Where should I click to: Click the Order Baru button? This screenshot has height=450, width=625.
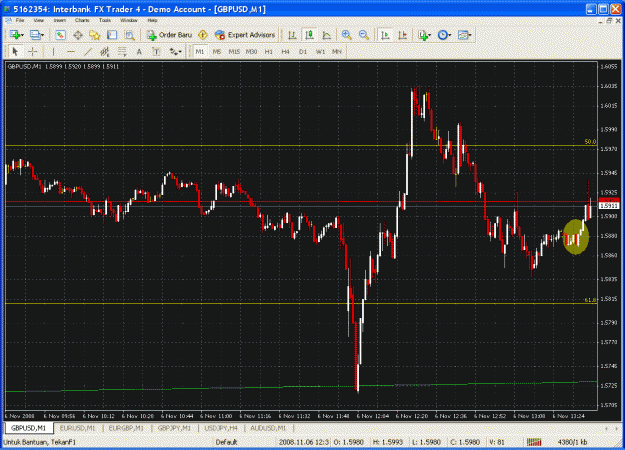click(x=169, y=35)
